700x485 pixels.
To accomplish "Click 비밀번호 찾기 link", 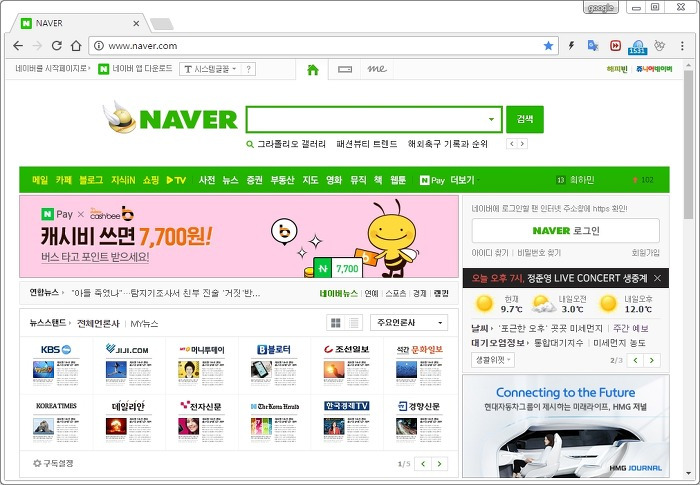I will (x=539, y=253).
